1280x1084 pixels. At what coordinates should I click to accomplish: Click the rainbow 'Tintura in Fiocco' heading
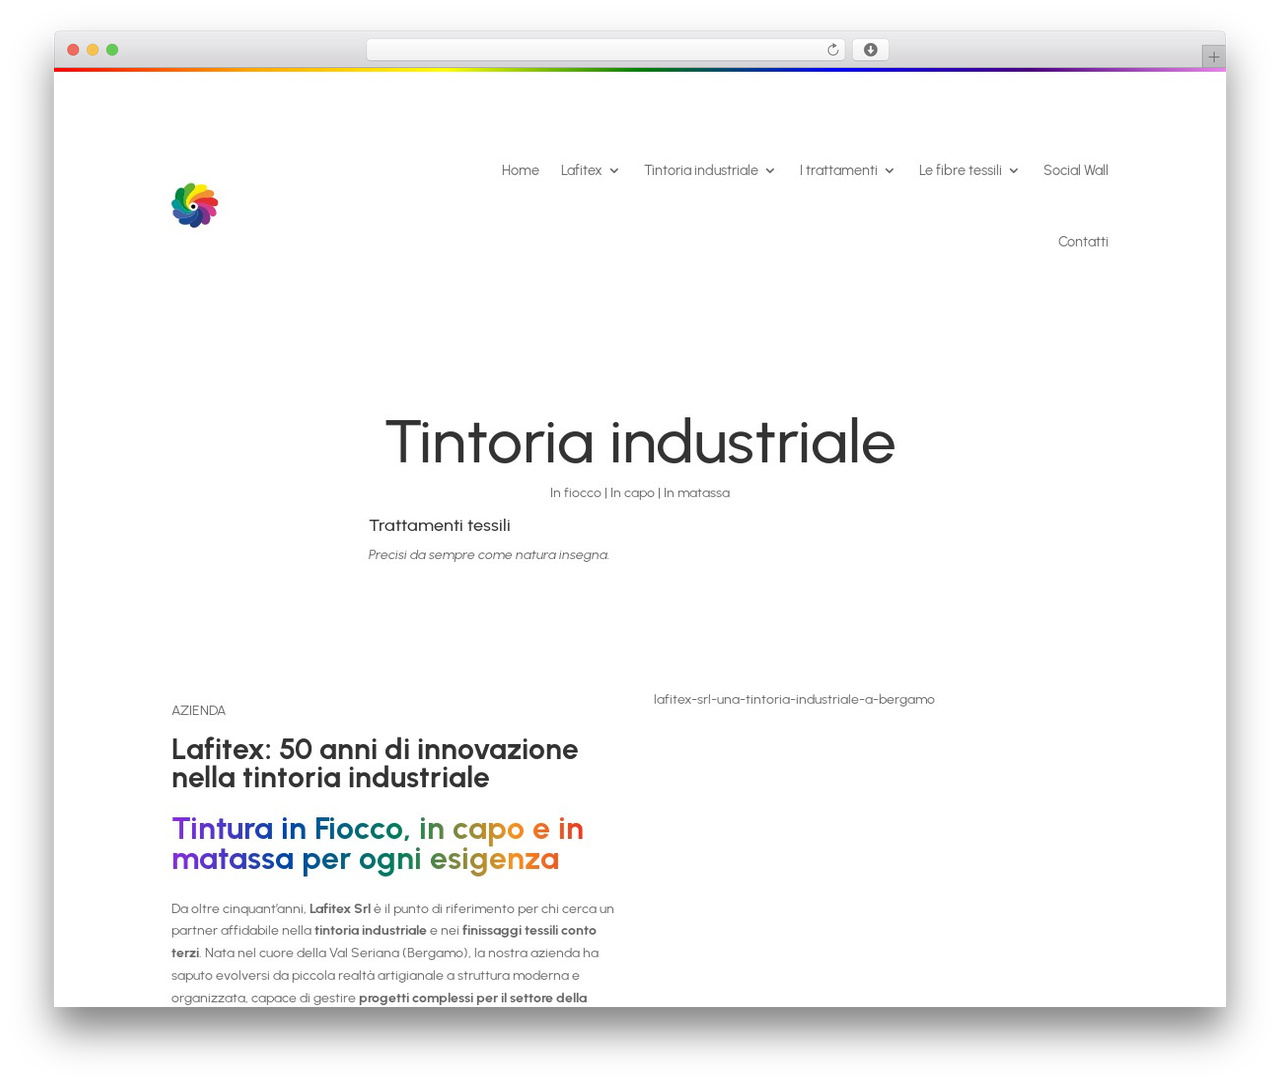(x=378, y=844)
